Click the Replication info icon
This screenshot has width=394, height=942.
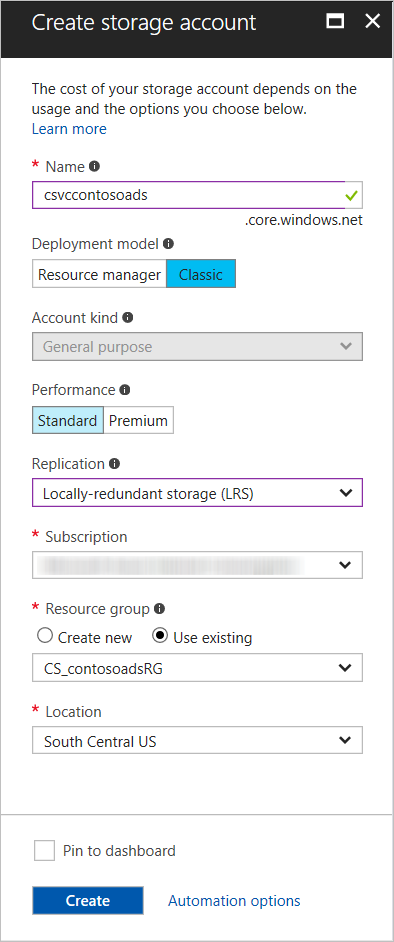[x=114, y=464]
